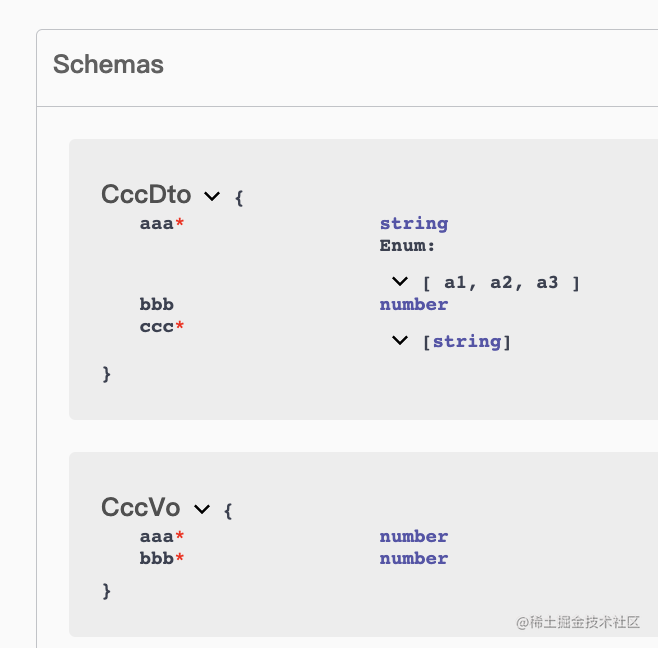
Task: Collapse the CccVo schema chevron
Action: click(201, 510)
